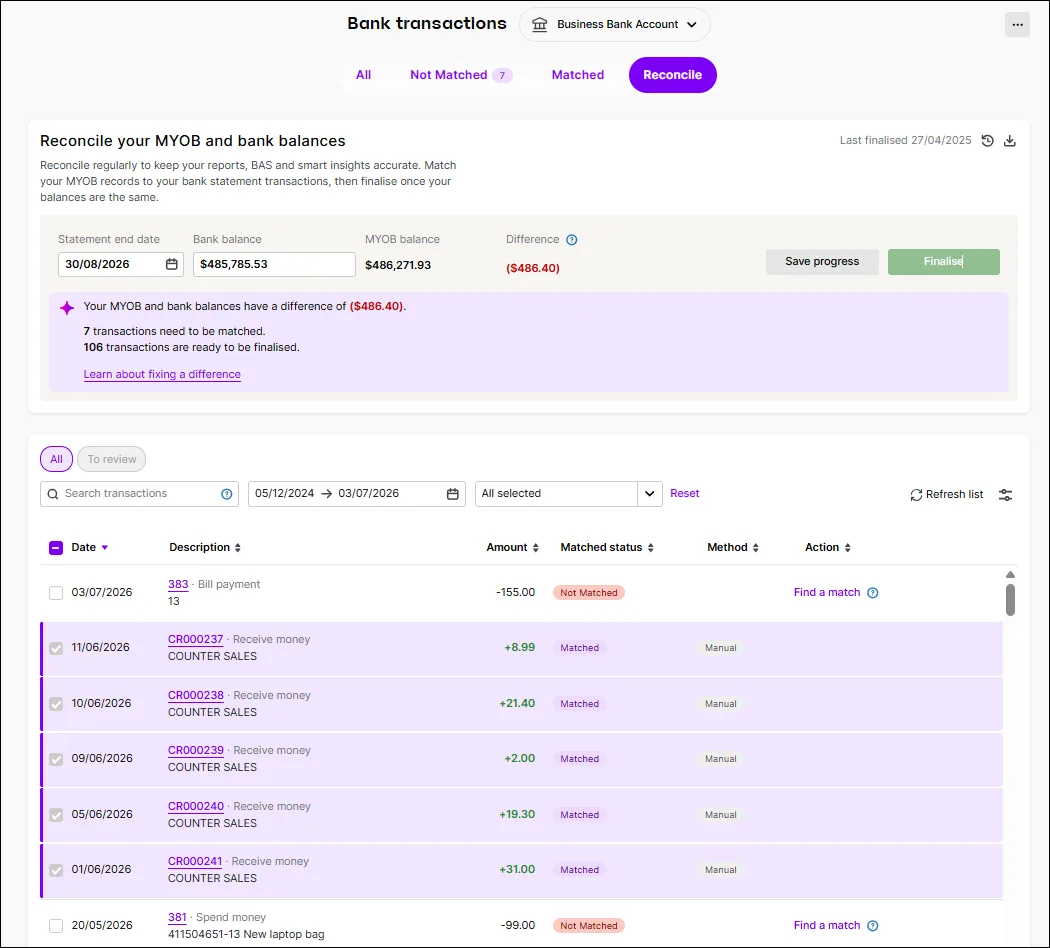Screen dimensions: 1050x948
Task: Open reconciliation history clock icon
Action: [x=987, y=141]
